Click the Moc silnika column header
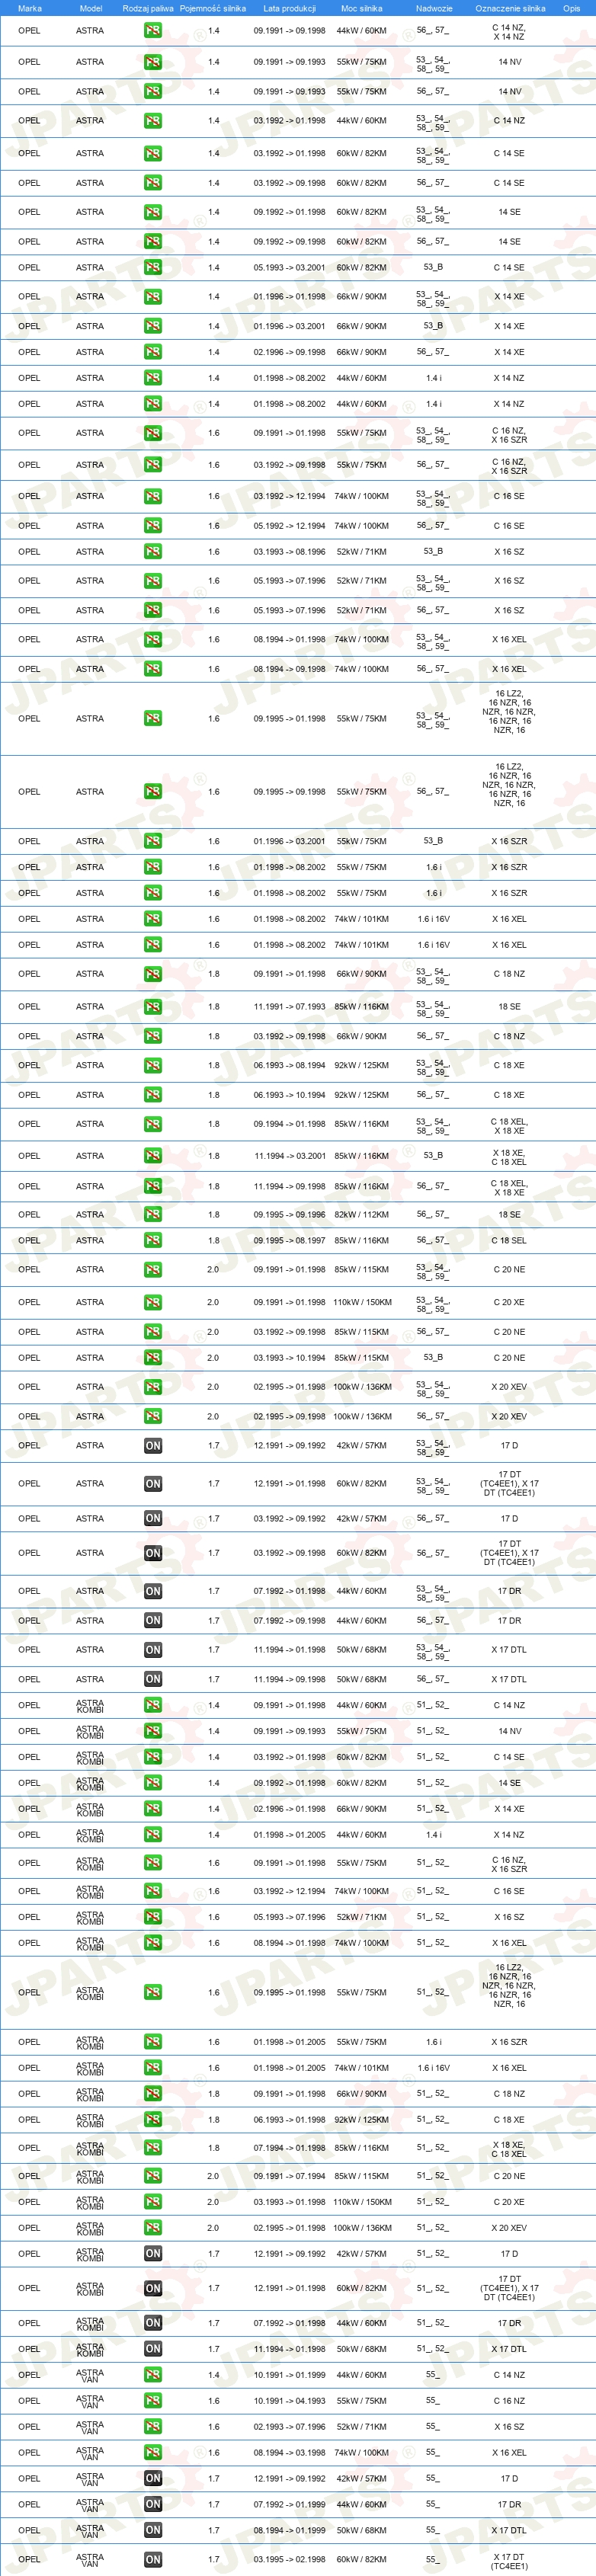 361,8
